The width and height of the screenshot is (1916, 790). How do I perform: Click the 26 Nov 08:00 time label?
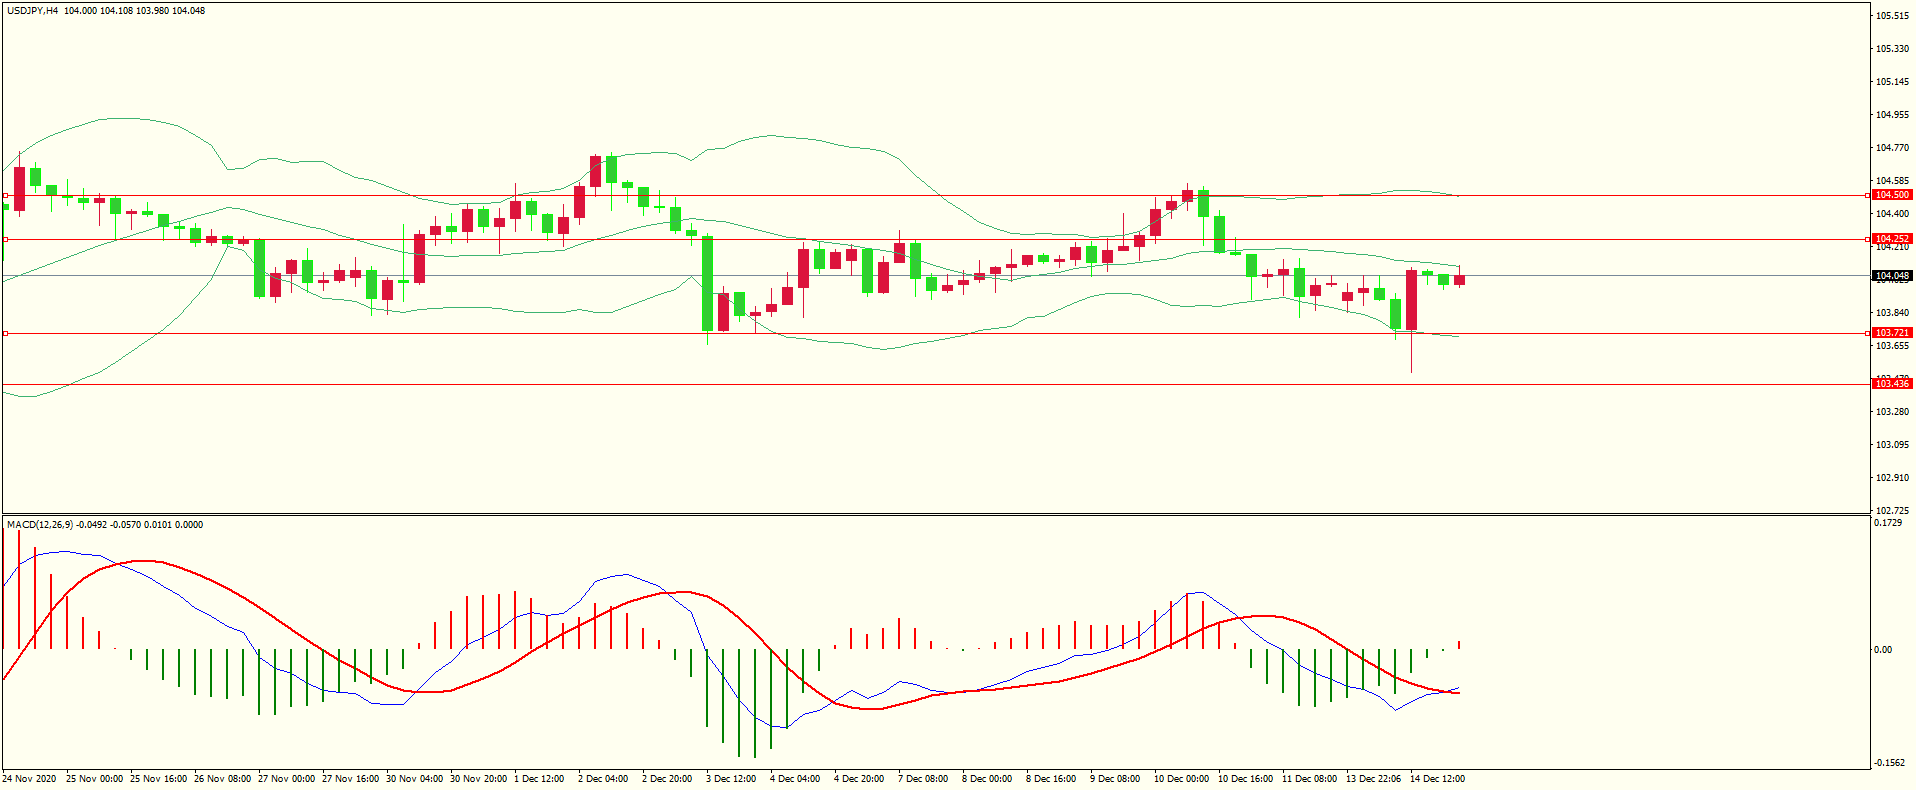pos(223,779)
